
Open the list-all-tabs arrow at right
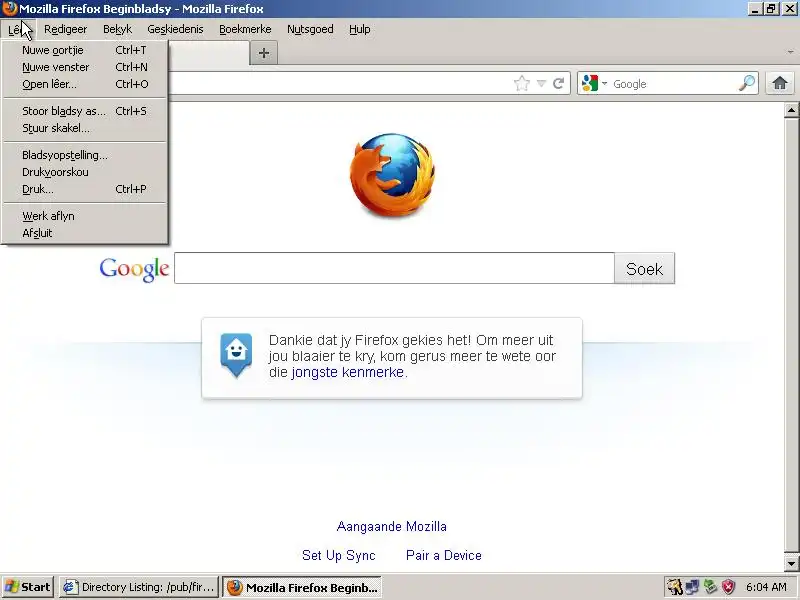point(790,52)
